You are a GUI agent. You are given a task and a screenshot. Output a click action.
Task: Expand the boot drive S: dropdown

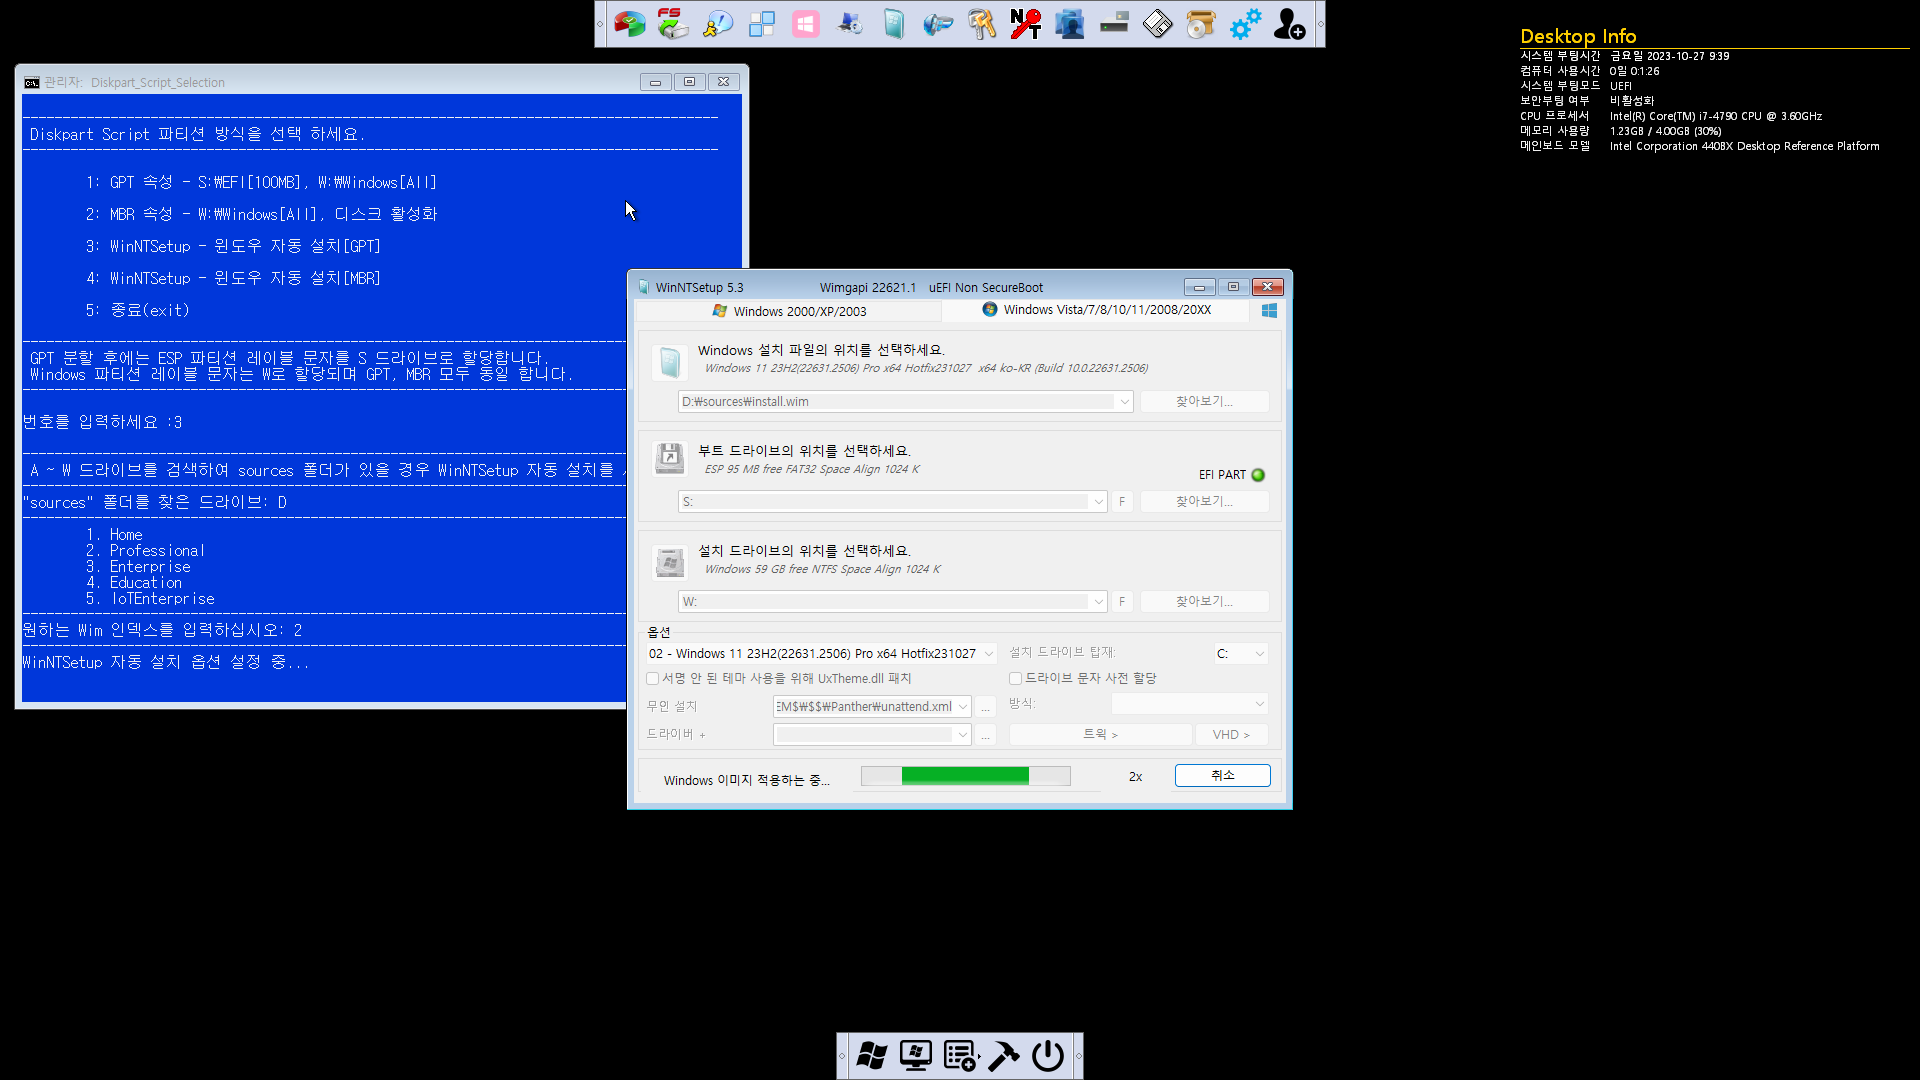click(x=1098, y=502)
